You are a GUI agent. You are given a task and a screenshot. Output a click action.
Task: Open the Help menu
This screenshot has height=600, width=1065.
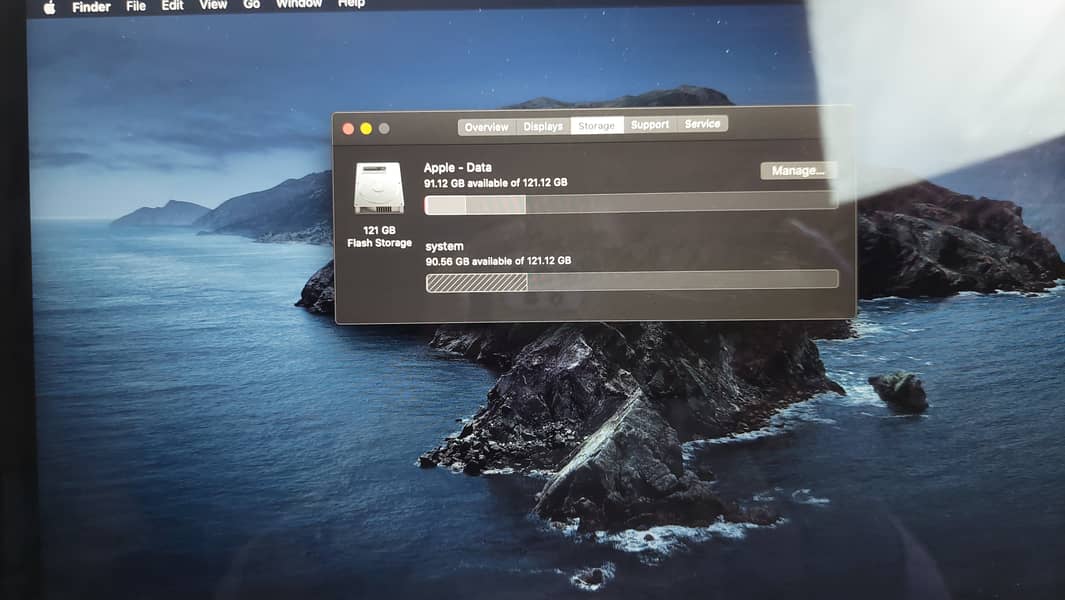[x=351, y=3]
